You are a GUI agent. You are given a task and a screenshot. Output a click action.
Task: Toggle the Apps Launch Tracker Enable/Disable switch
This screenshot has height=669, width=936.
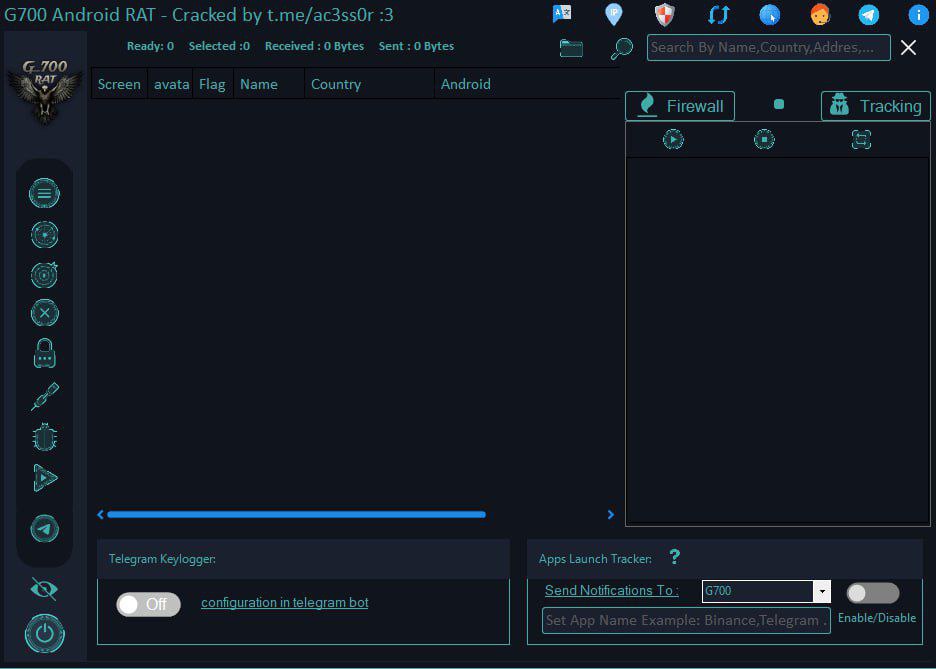tap(872, 593)
